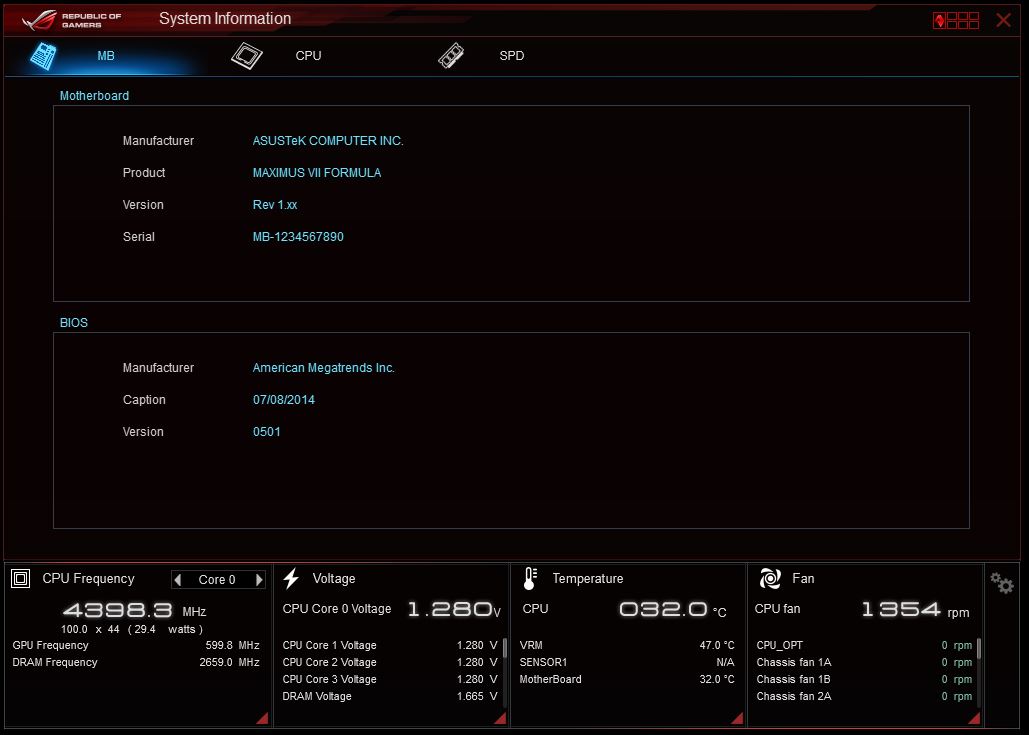Click the Republic of Gamers logo
Screen dimensions: 1029x735
point(72,20)
